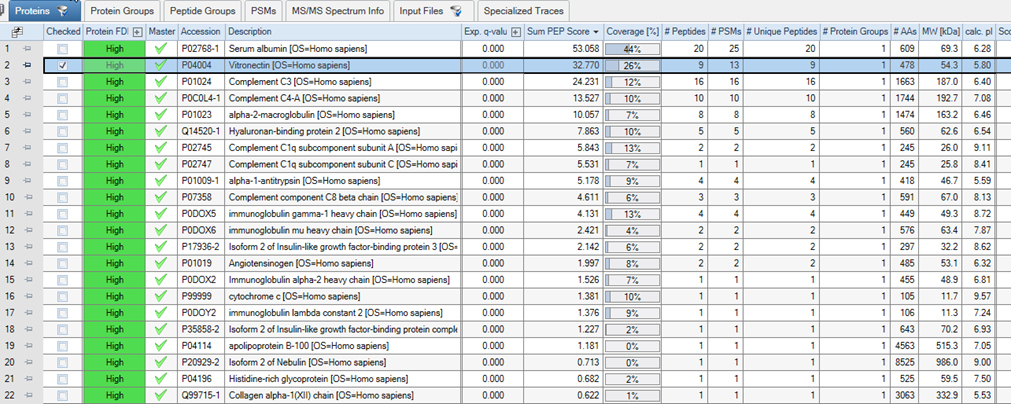1011x404 pixels.
Task: Click the 12% coverage bar for Complement C3
Action: click(x=632, y=82)
